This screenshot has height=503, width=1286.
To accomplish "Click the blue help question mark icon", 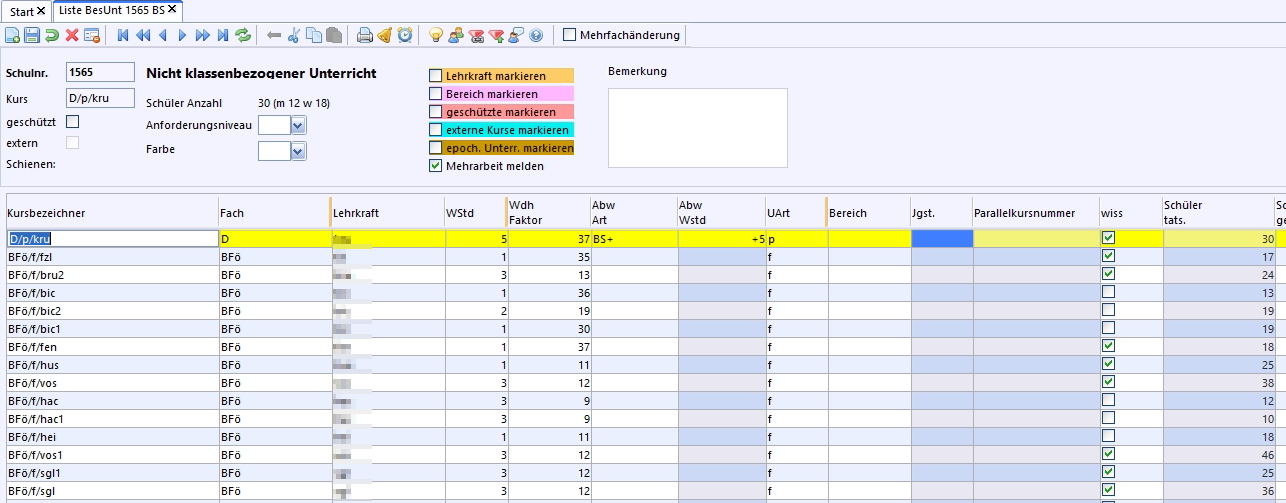I will 536,35.
